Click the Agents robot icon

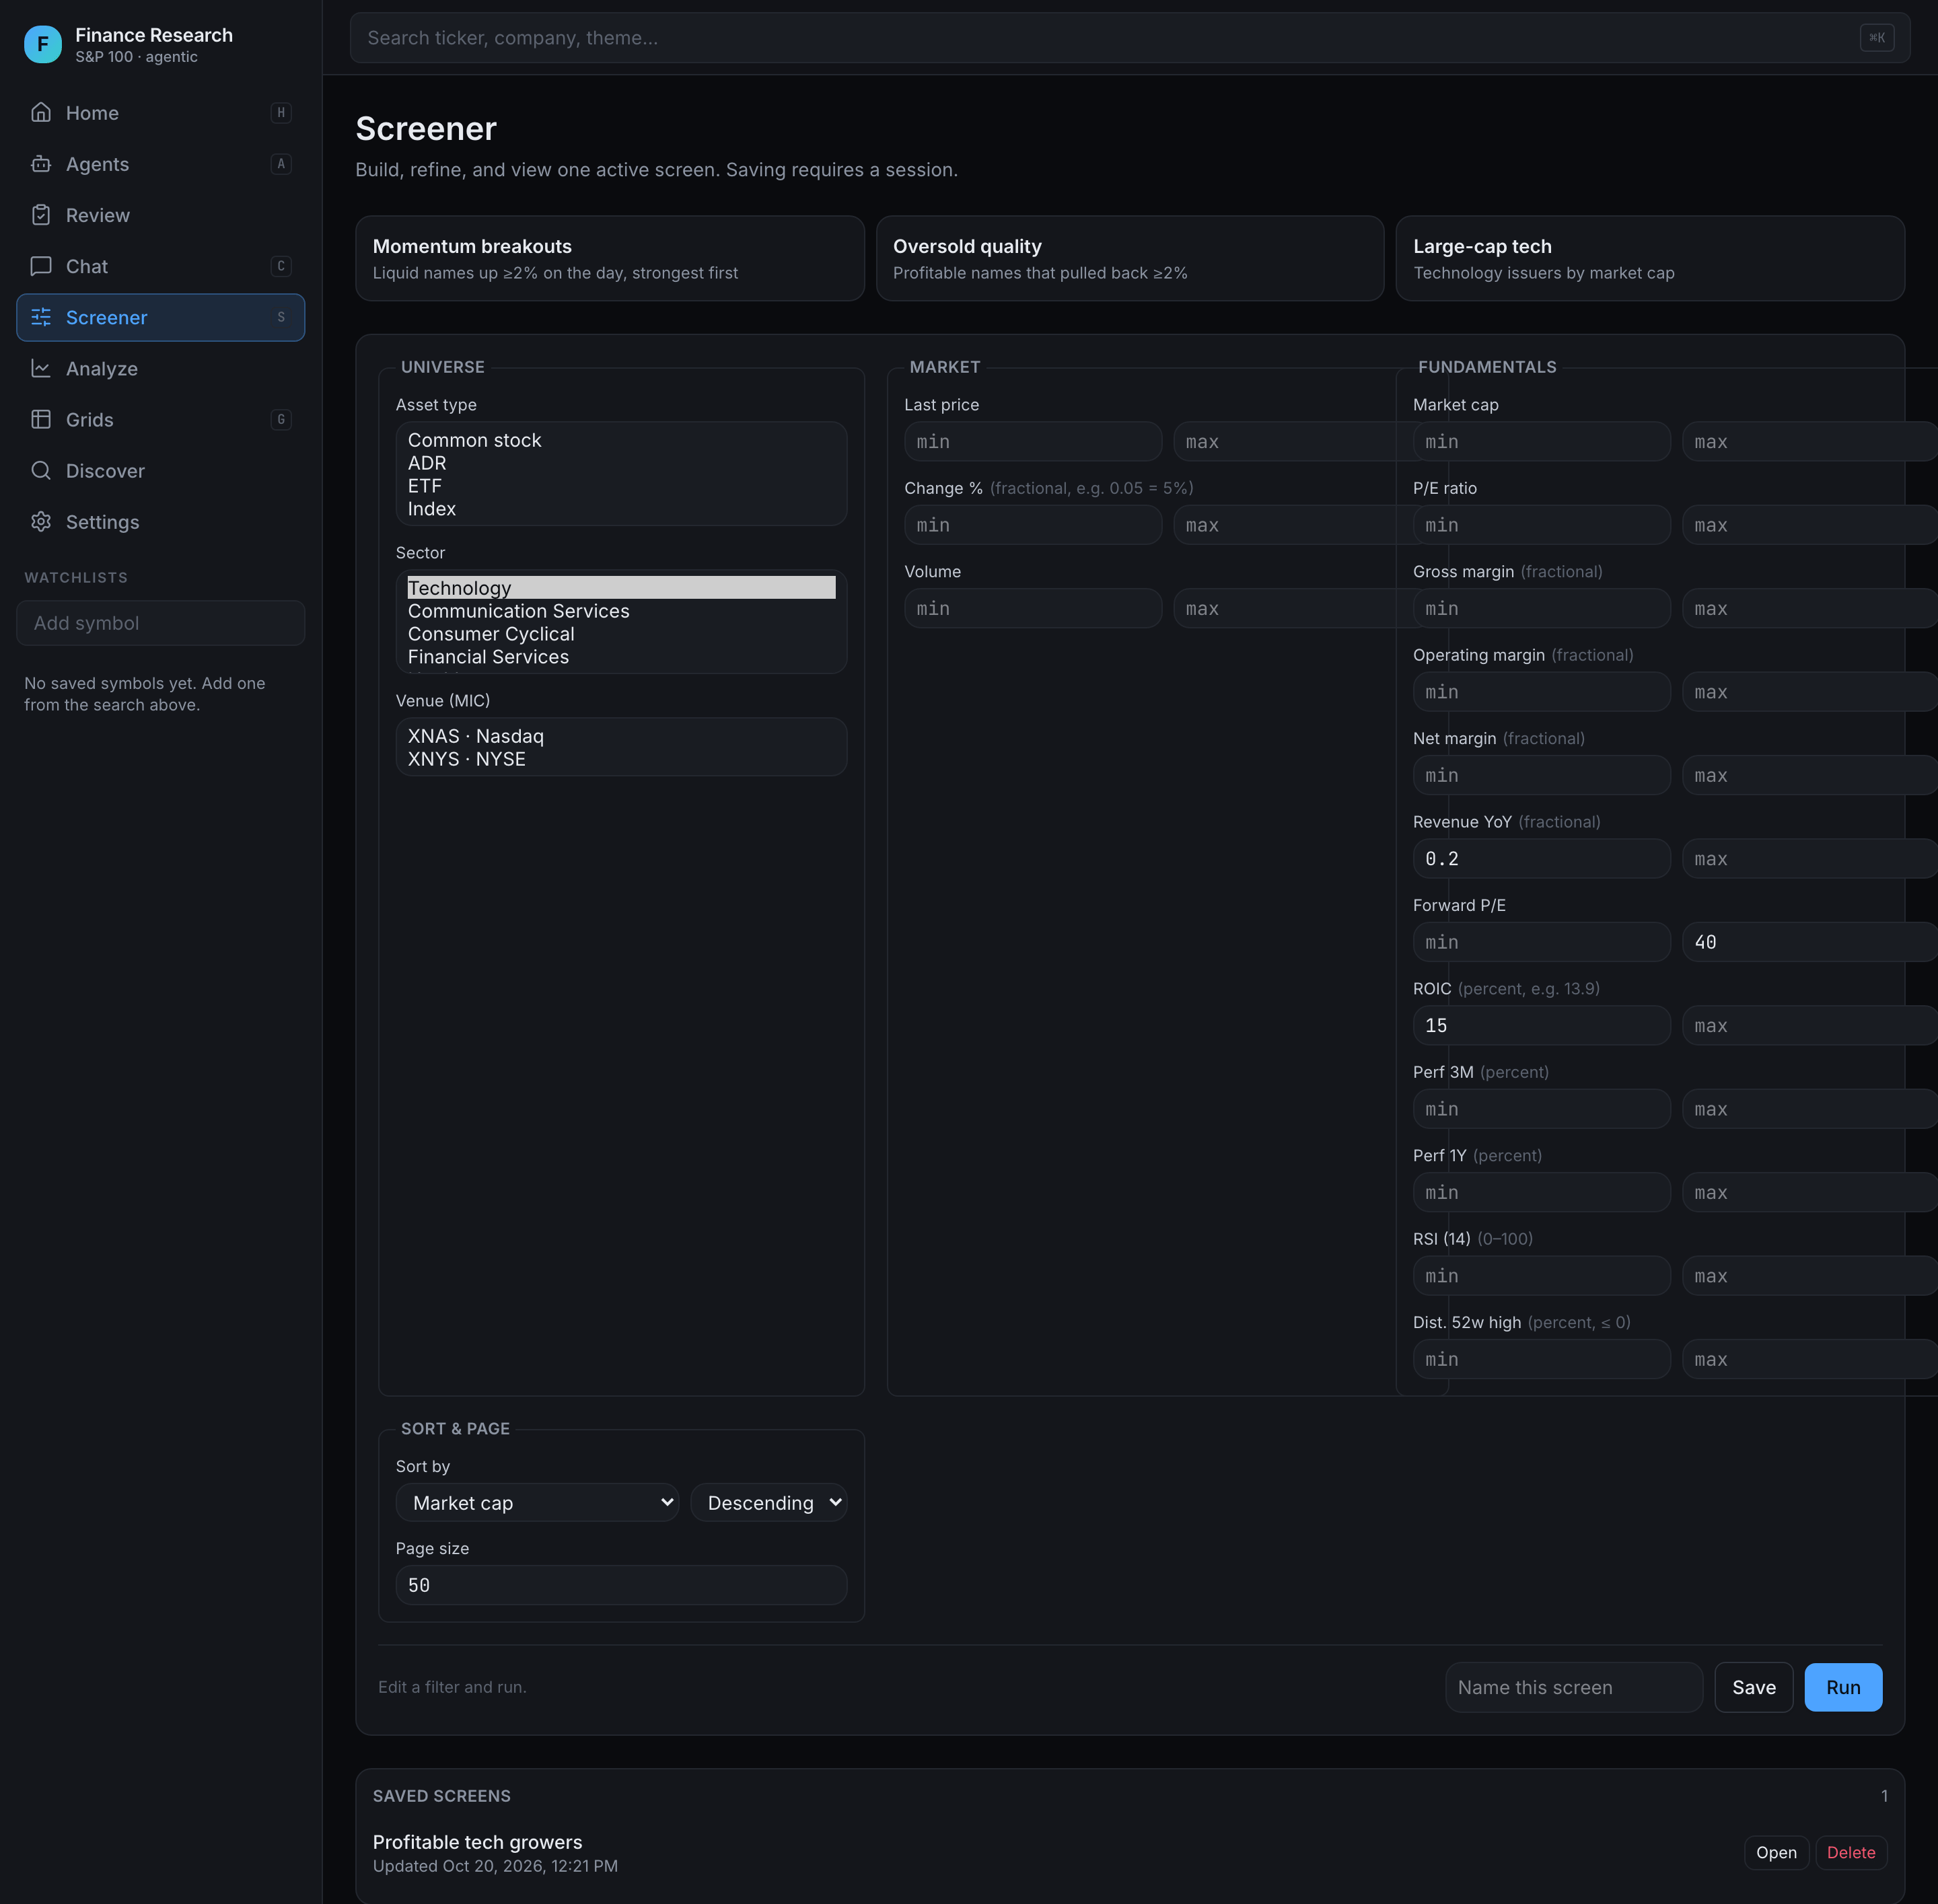[x=41, y=164]
